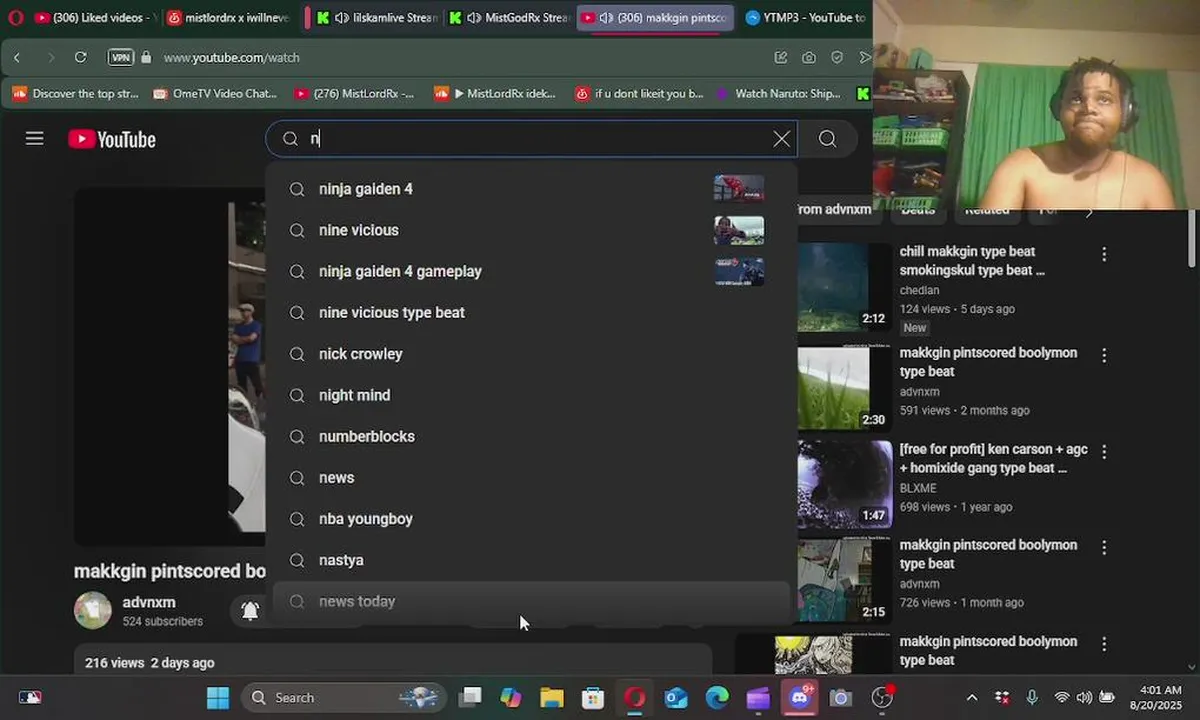Screen dimensions: 1200x720
Task: Open more options for 726 views video
Action: pyautogui.click(x=1104, y=548)
